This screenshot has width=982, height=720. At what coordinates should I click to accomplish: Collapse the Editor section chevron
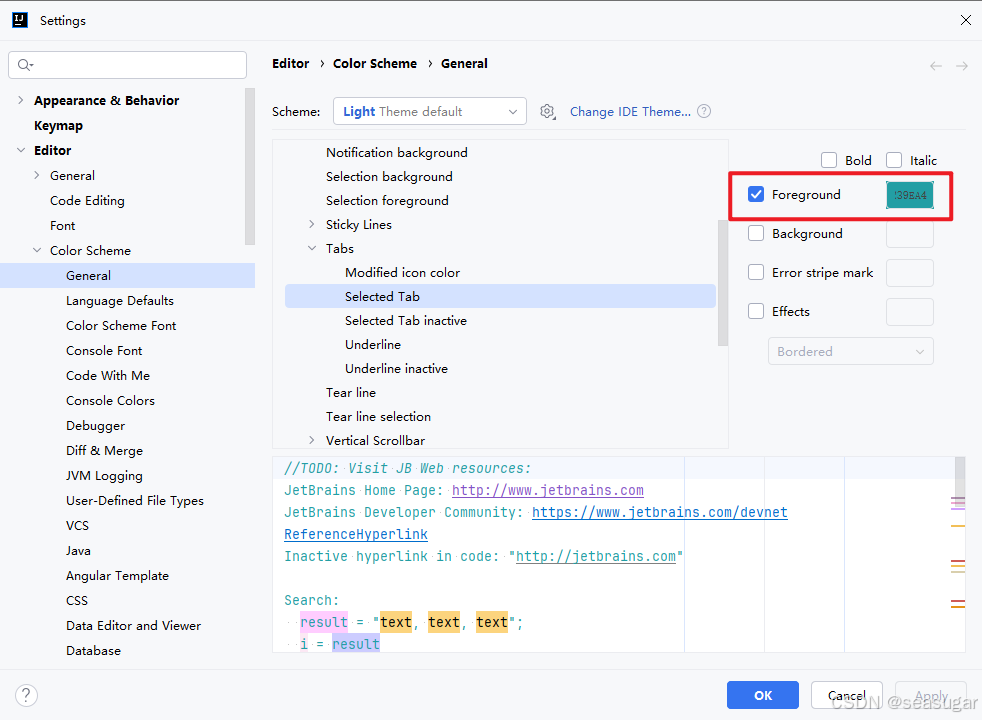[21, 150]
